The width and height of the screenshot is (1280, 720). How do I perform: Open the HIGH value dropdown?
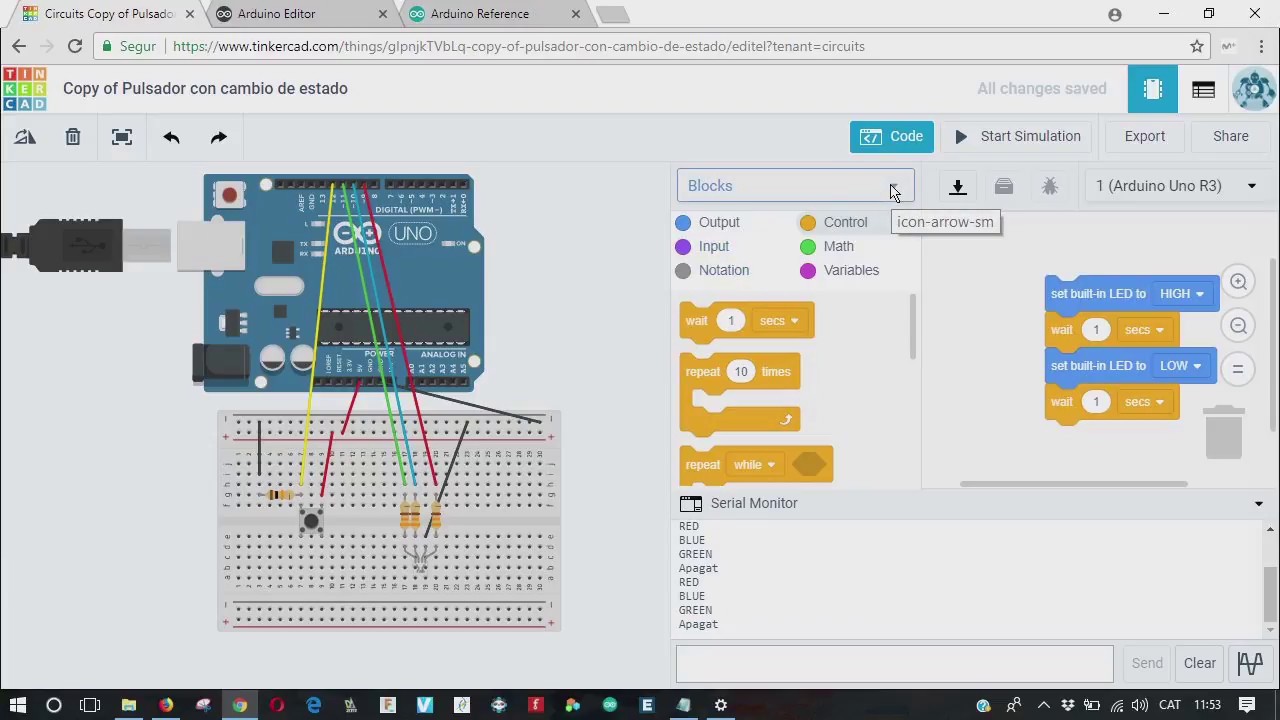[1182, 294]
